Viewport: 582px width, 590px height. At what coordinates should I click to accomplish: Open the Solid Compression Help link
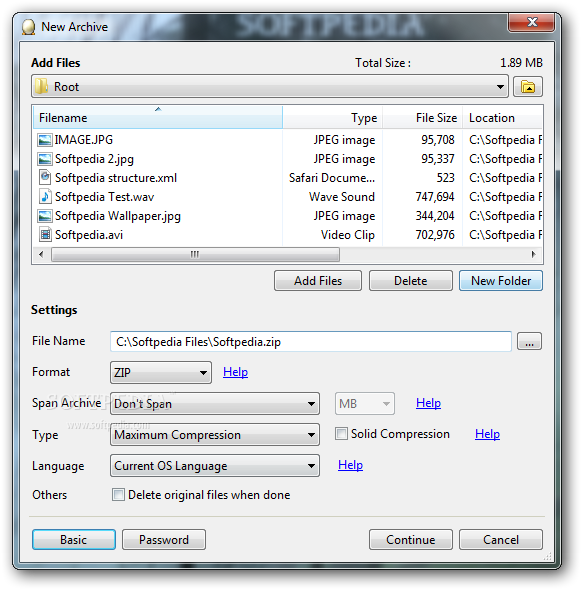click(487, 434)
